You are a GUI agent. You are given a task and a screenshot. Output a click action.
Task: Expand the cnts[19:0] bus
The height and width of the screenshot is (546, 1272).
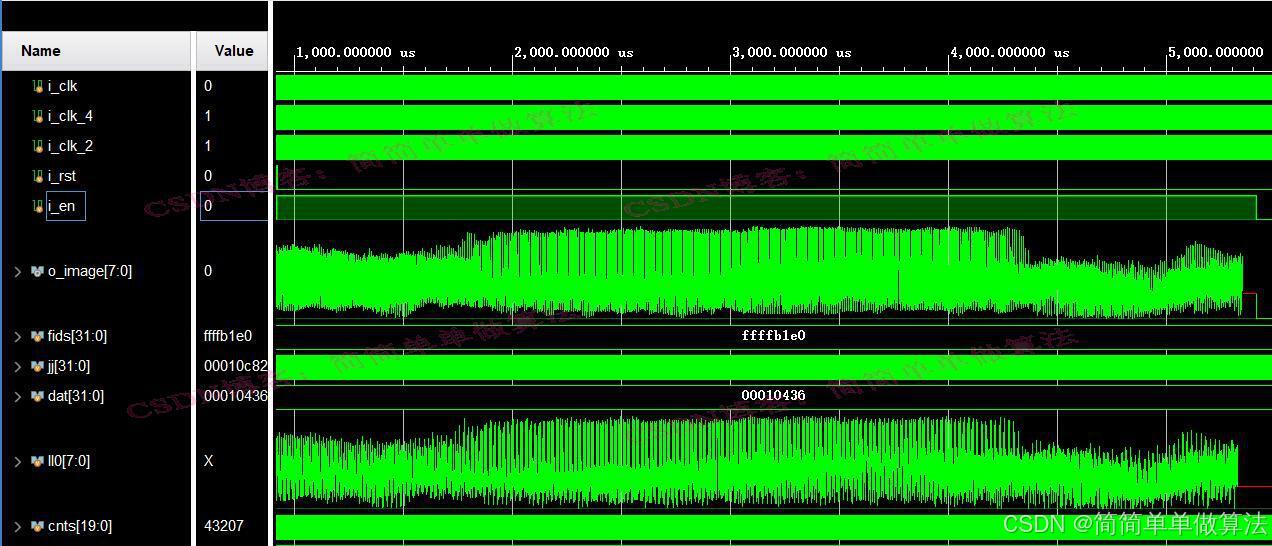pos(17,526)
